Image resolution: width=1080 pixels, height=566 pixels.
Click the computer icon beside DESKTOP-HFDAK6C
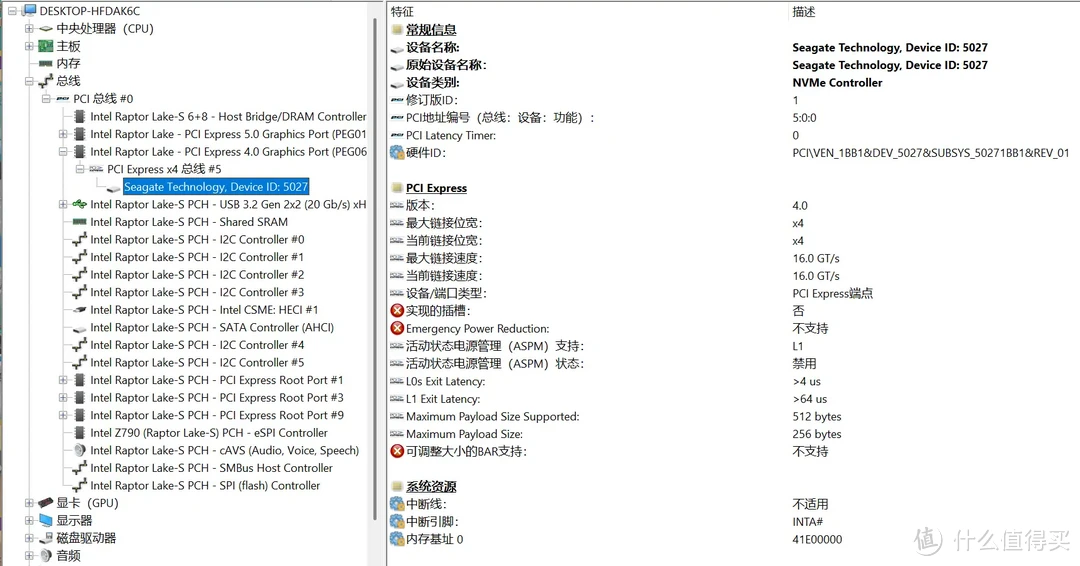point(30,10)
